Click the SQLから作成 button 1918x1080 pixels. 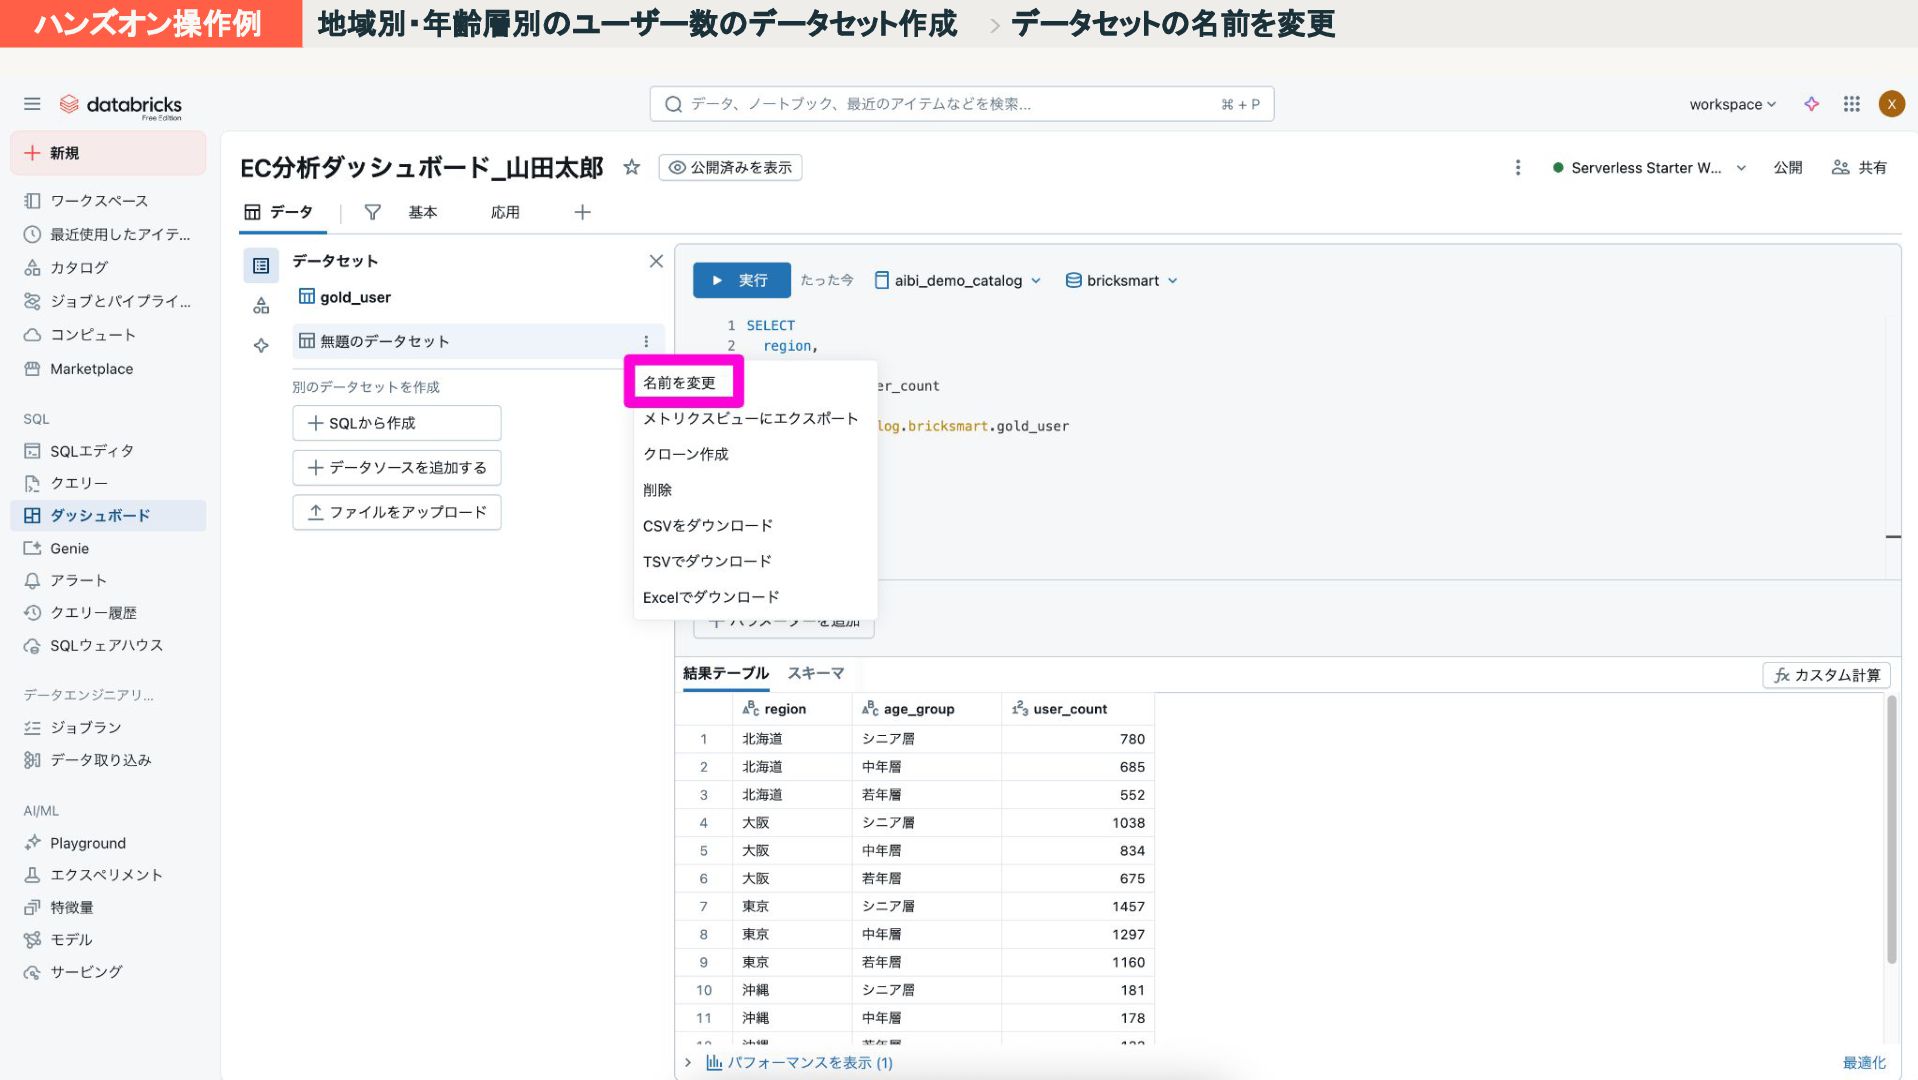[x=396, y=423]
